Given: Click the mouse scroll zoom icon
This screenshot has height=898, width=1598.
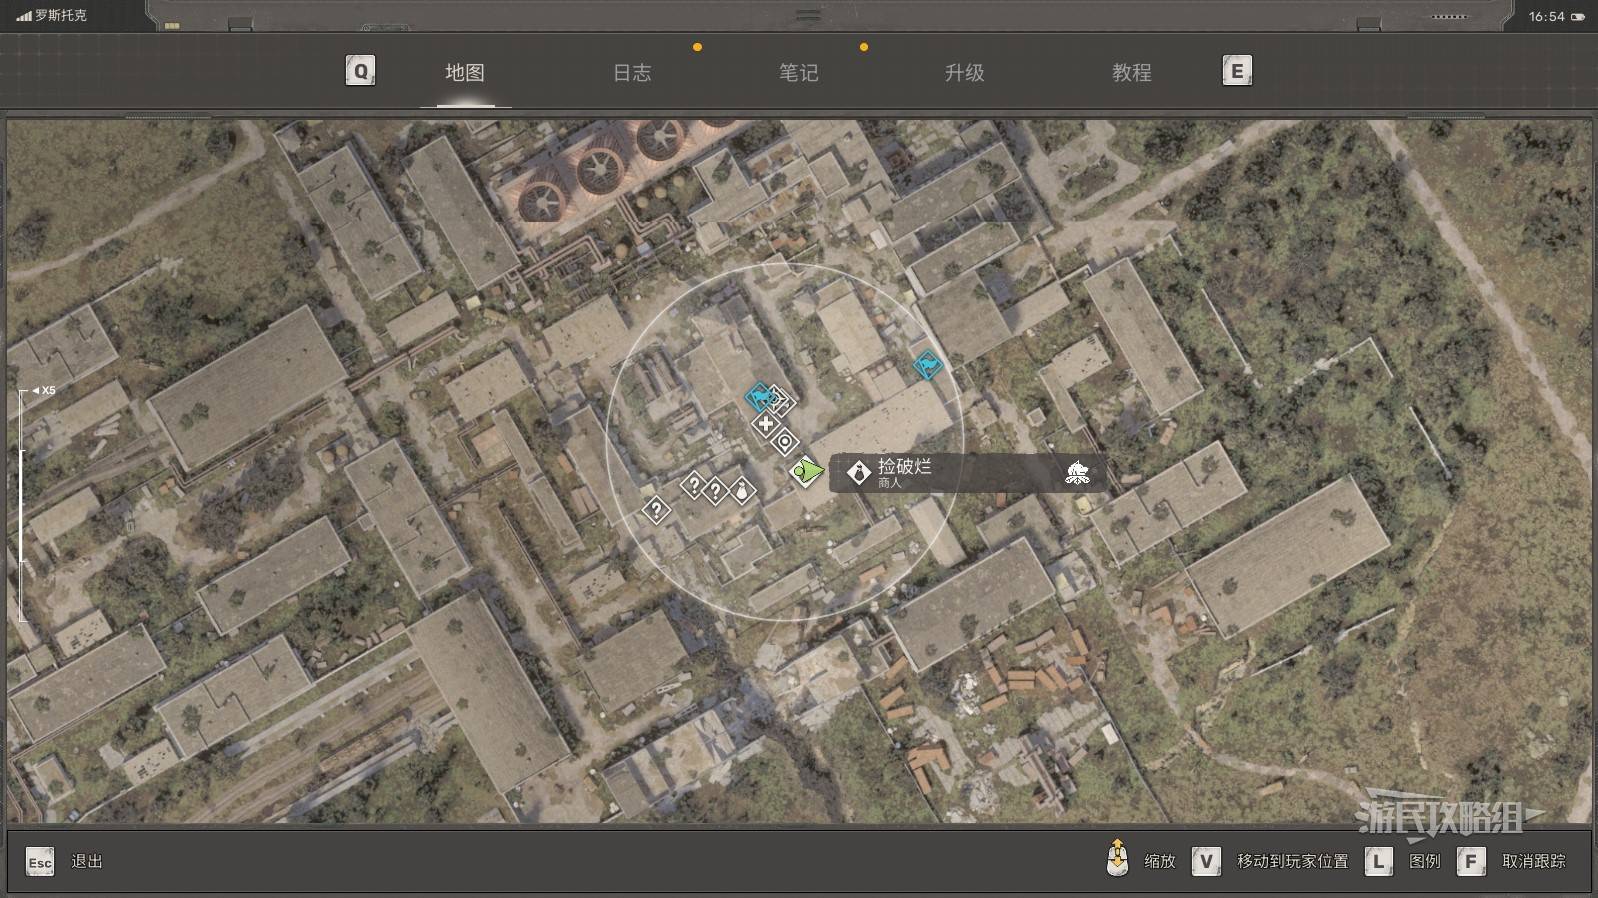Looking at the screenshot, I should (1117, 859).
